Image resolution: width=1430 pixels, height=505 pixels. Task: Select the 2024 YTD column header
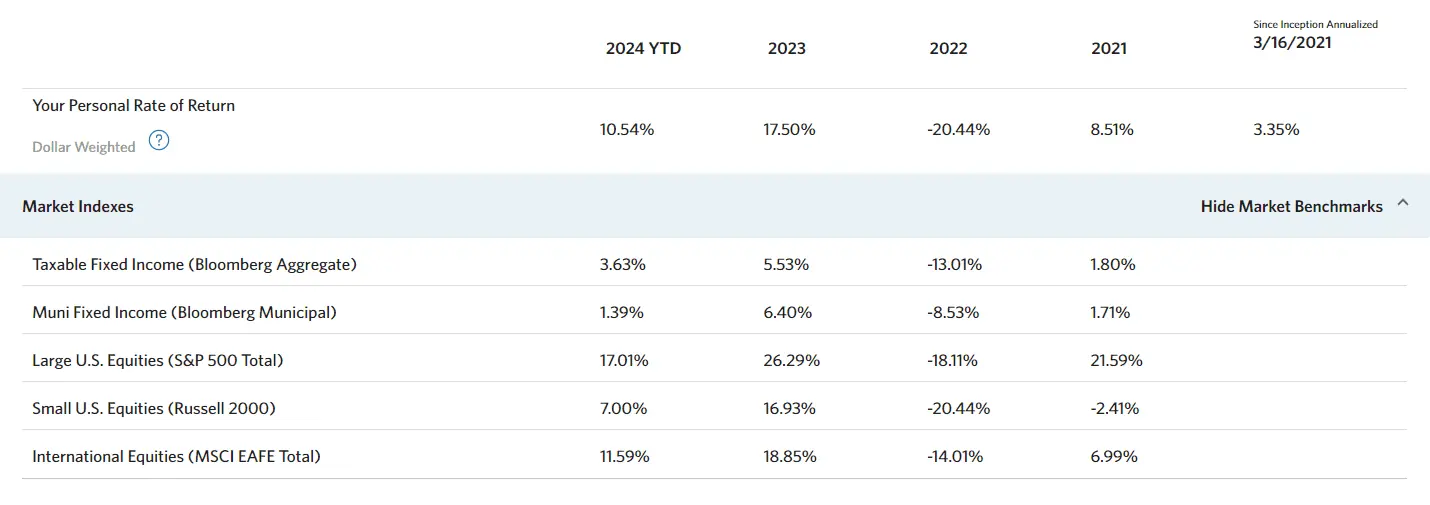point(643,48)
